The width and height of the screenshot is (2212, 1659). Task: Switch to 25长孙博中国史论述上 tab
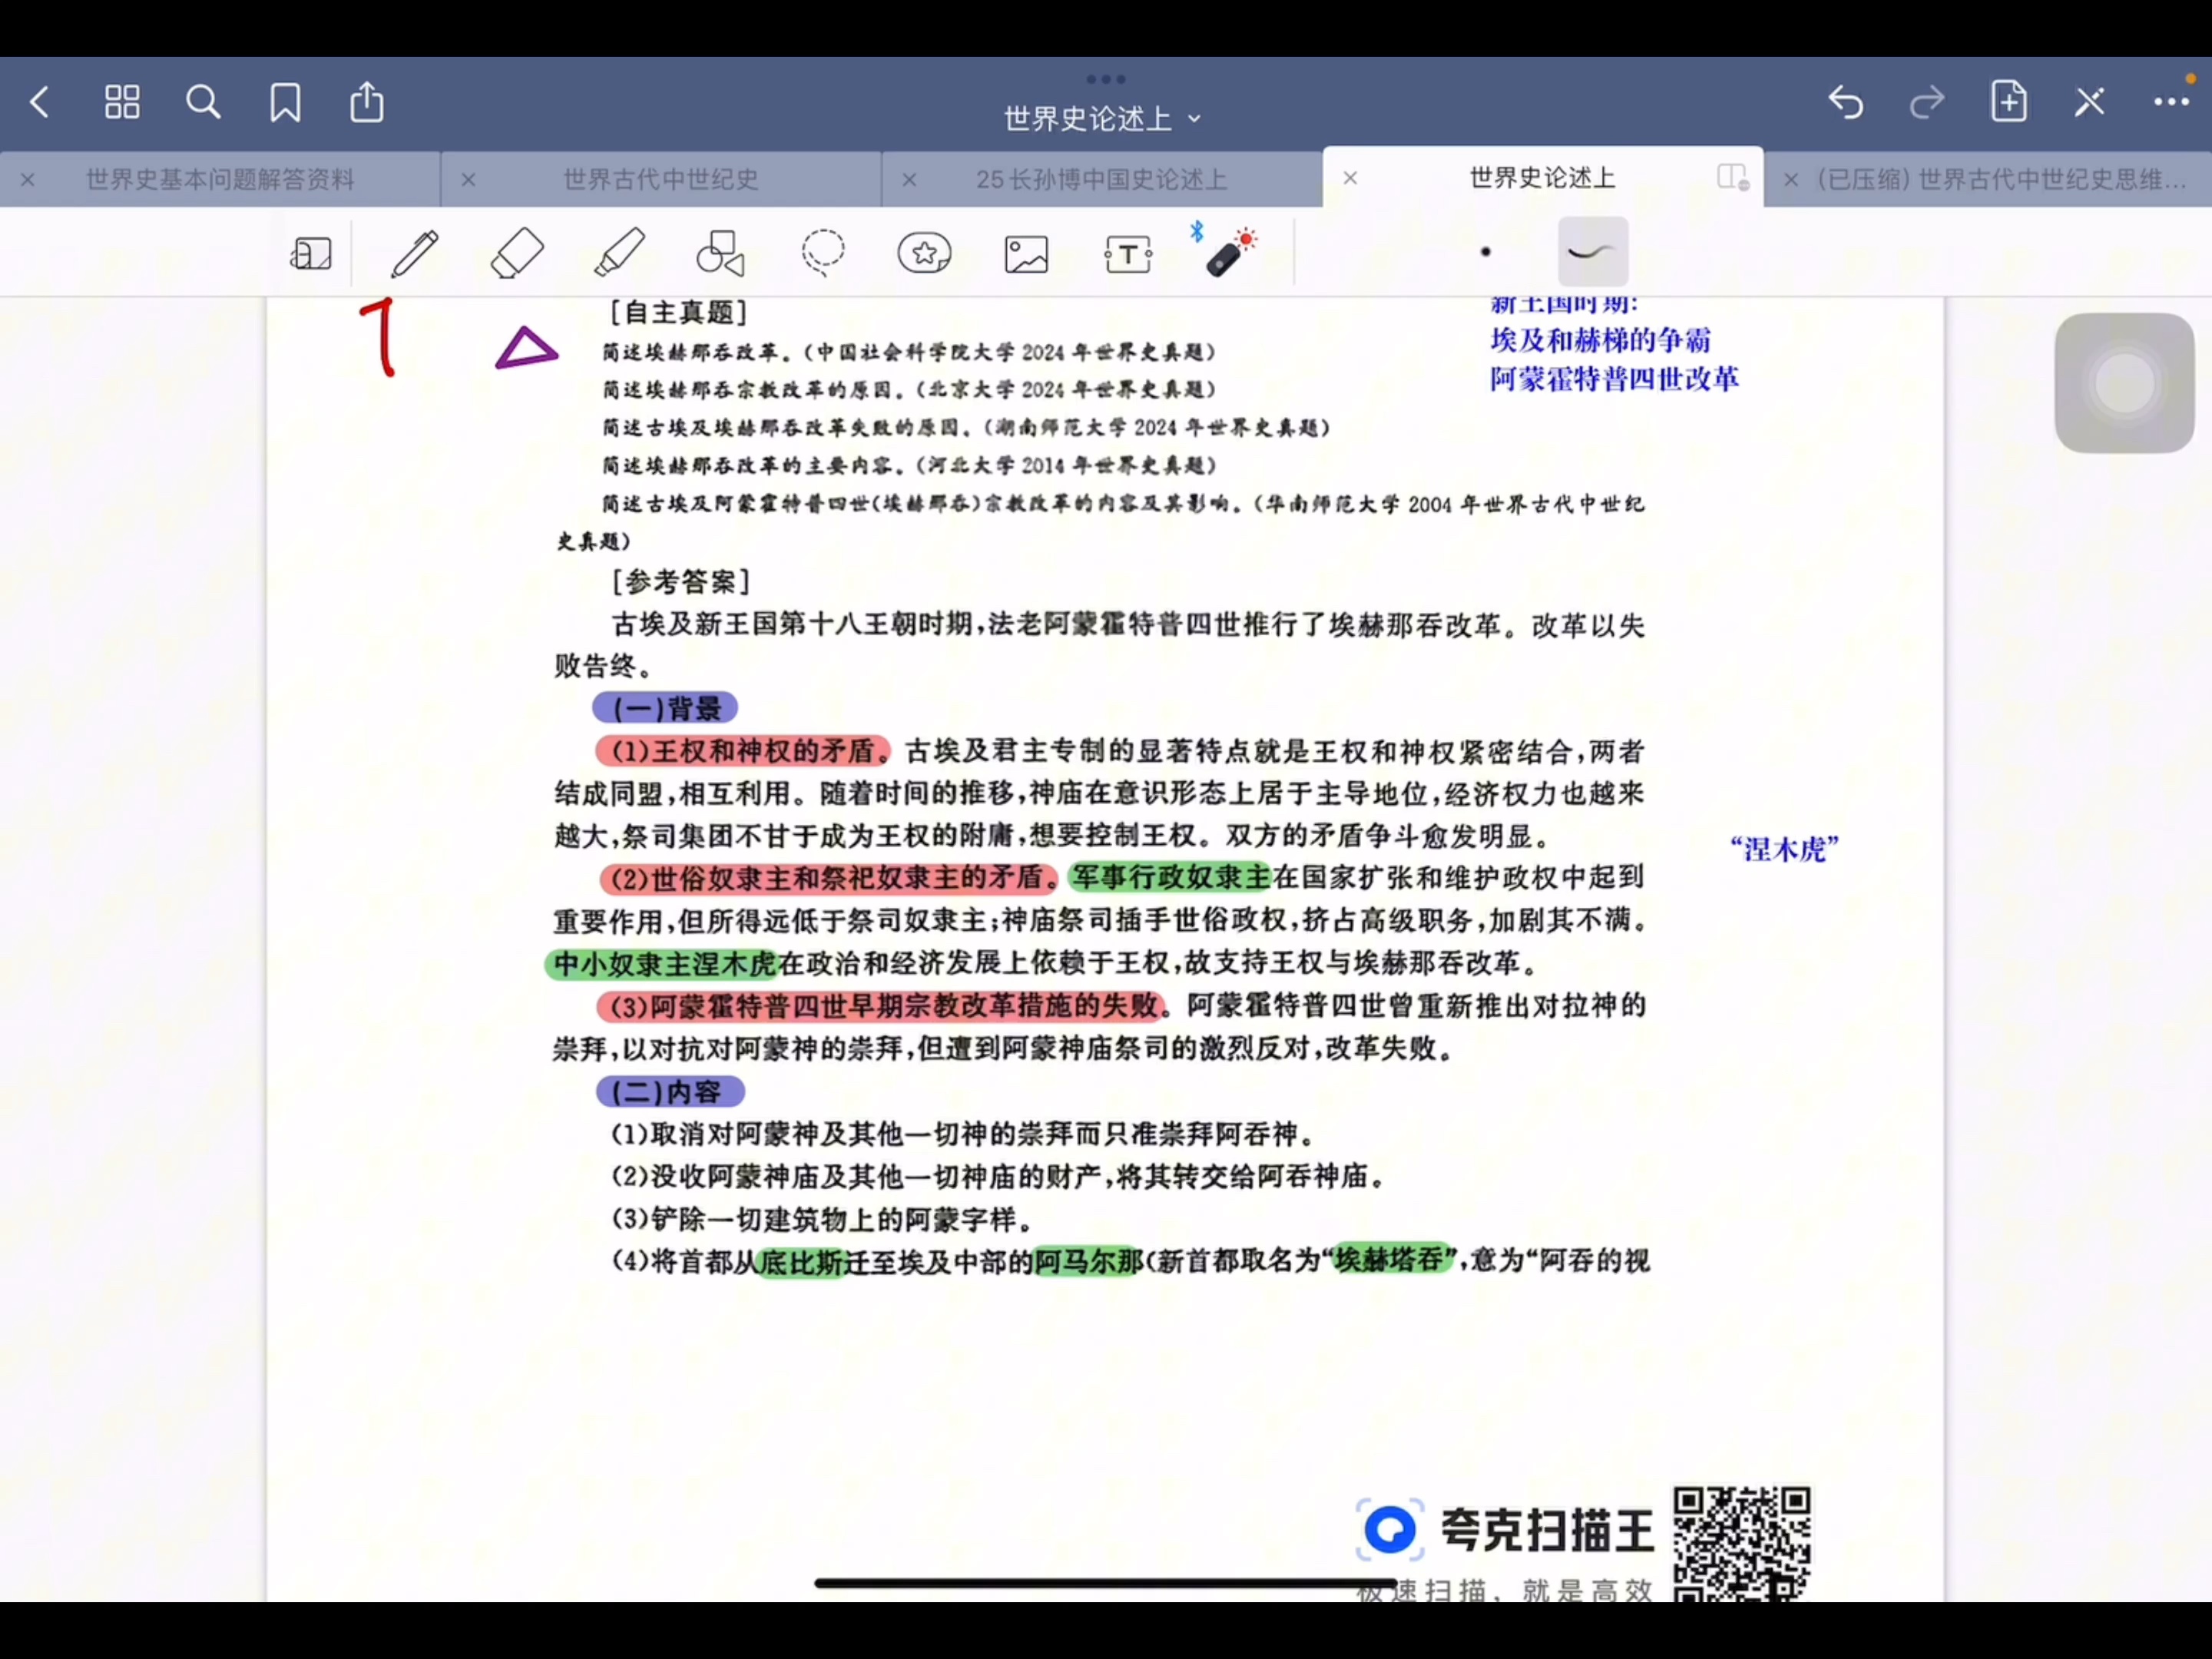tap(1101, 179)
